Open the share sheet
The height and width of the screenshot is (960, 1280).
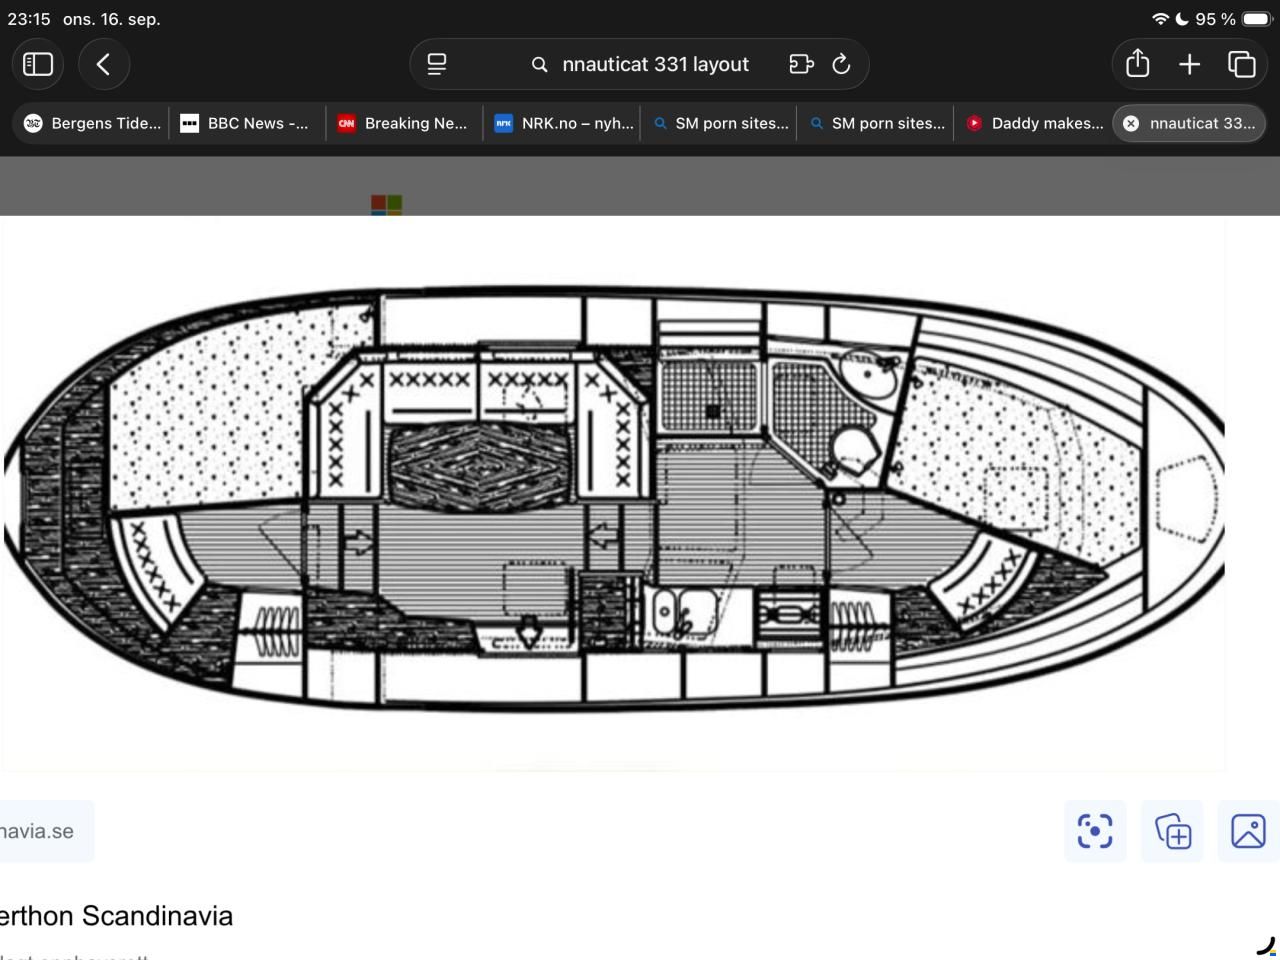pyautogui.click(x=1138, y=64)
